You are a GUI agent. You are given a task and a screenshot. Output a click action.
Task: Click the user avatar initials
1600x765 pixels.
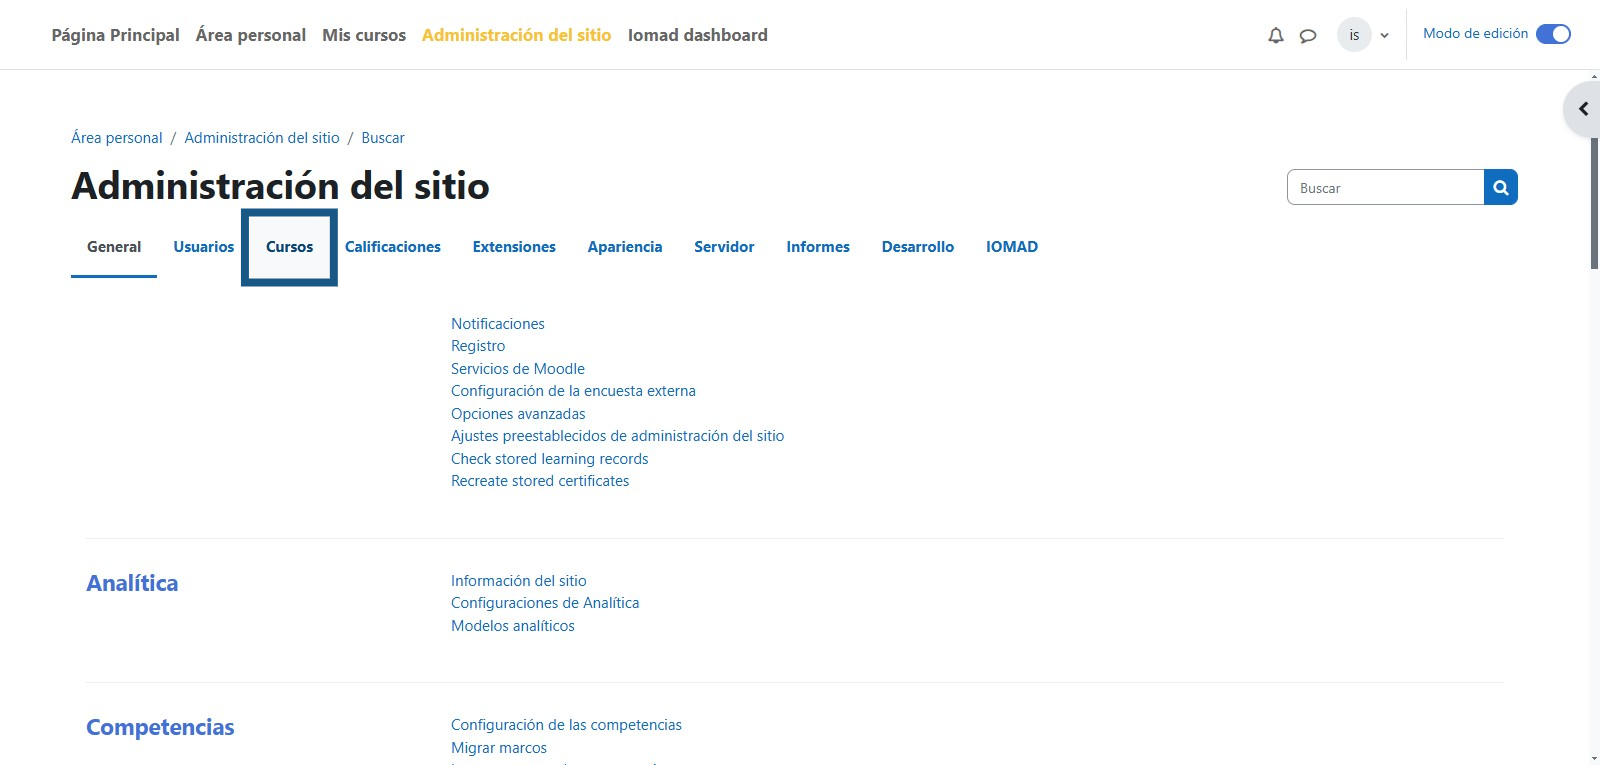(1354, 35)
